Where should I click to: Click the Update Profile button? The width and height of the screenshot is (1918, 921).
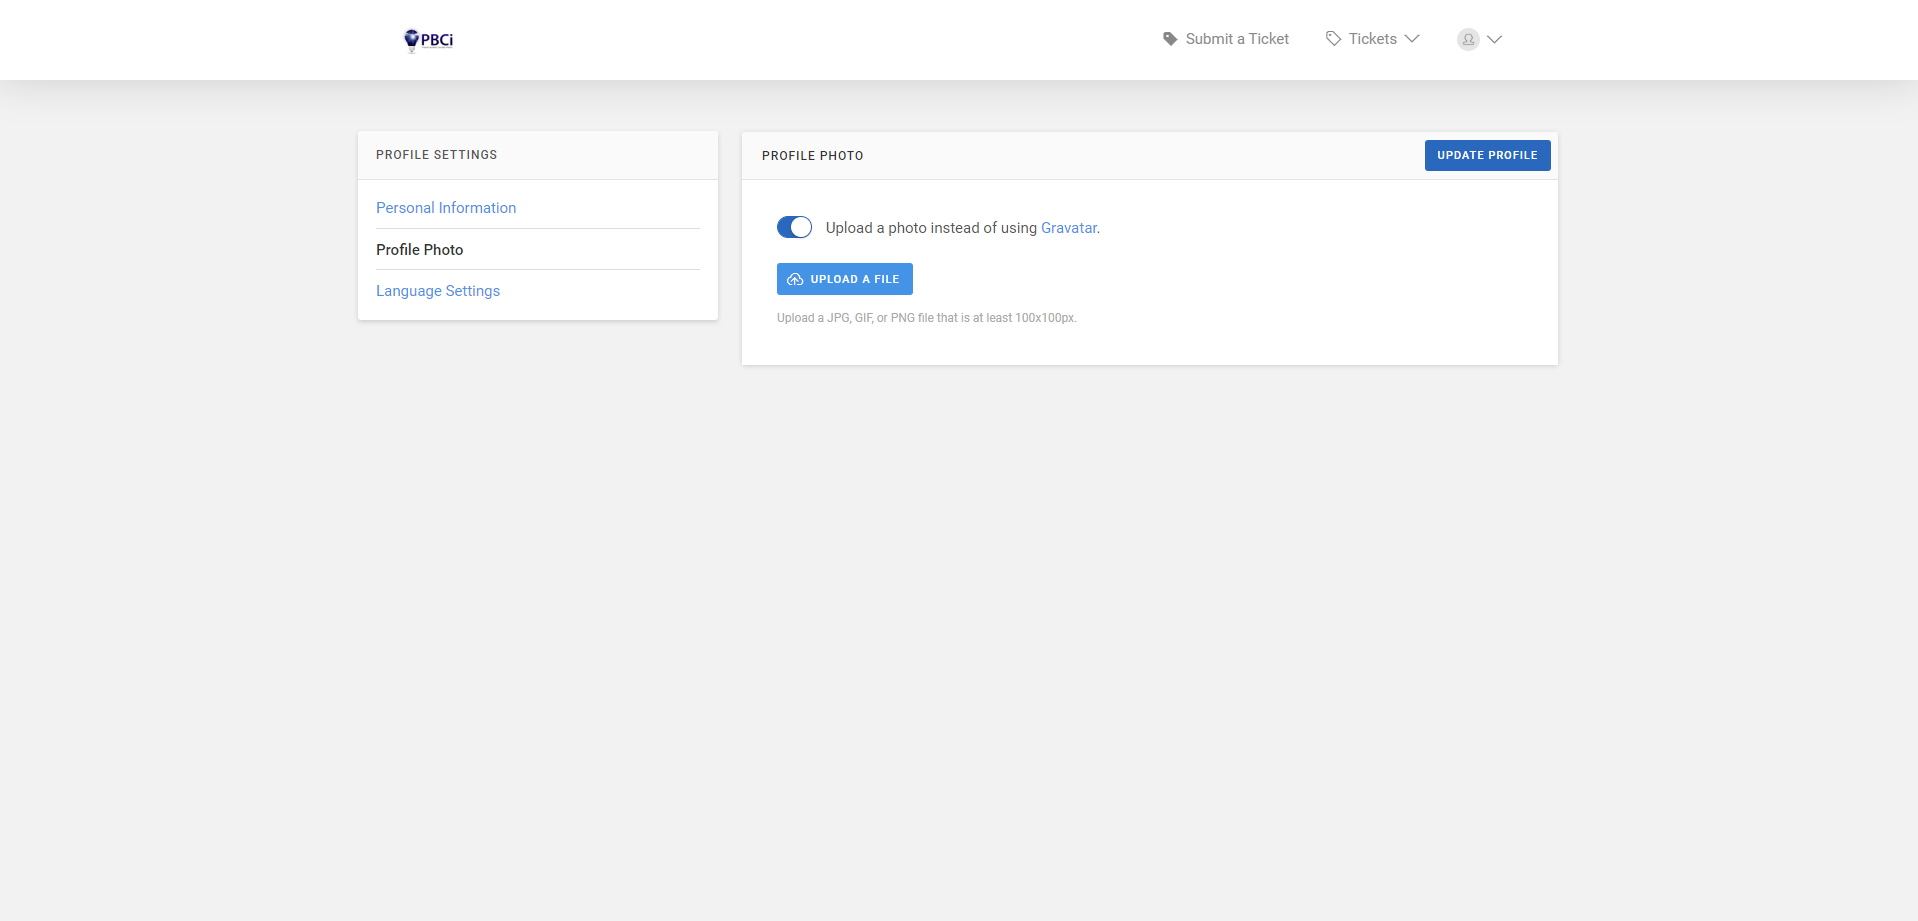coord(1488,155)
